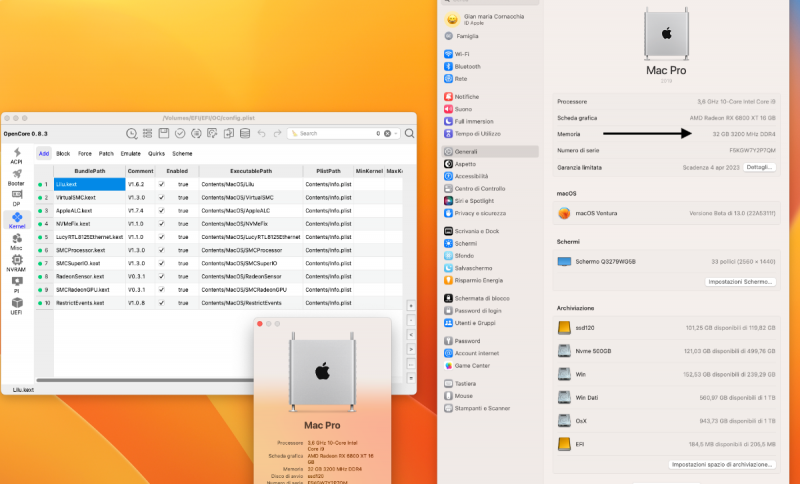The height and width of the screenshot is (484, 800).
Task: Click the redo arrow in OpenCore toolbar
Action: coord(278,133)
